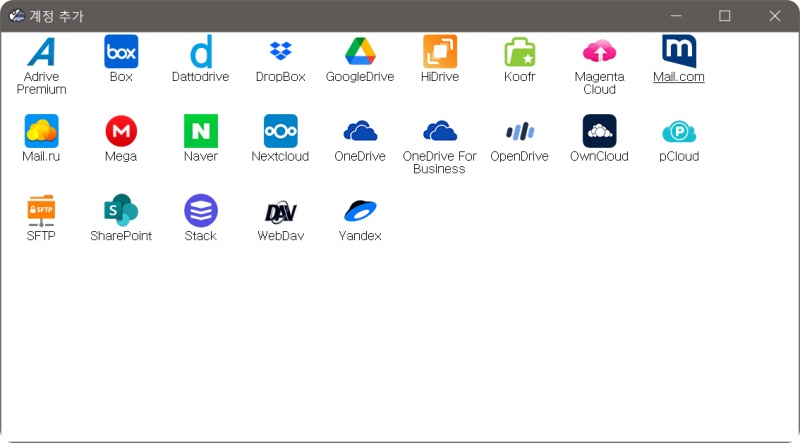Image resolution: width=800 pixels, height=443 pixels.
Task: Click the Naver text label
Action: [x=201, y=157]
